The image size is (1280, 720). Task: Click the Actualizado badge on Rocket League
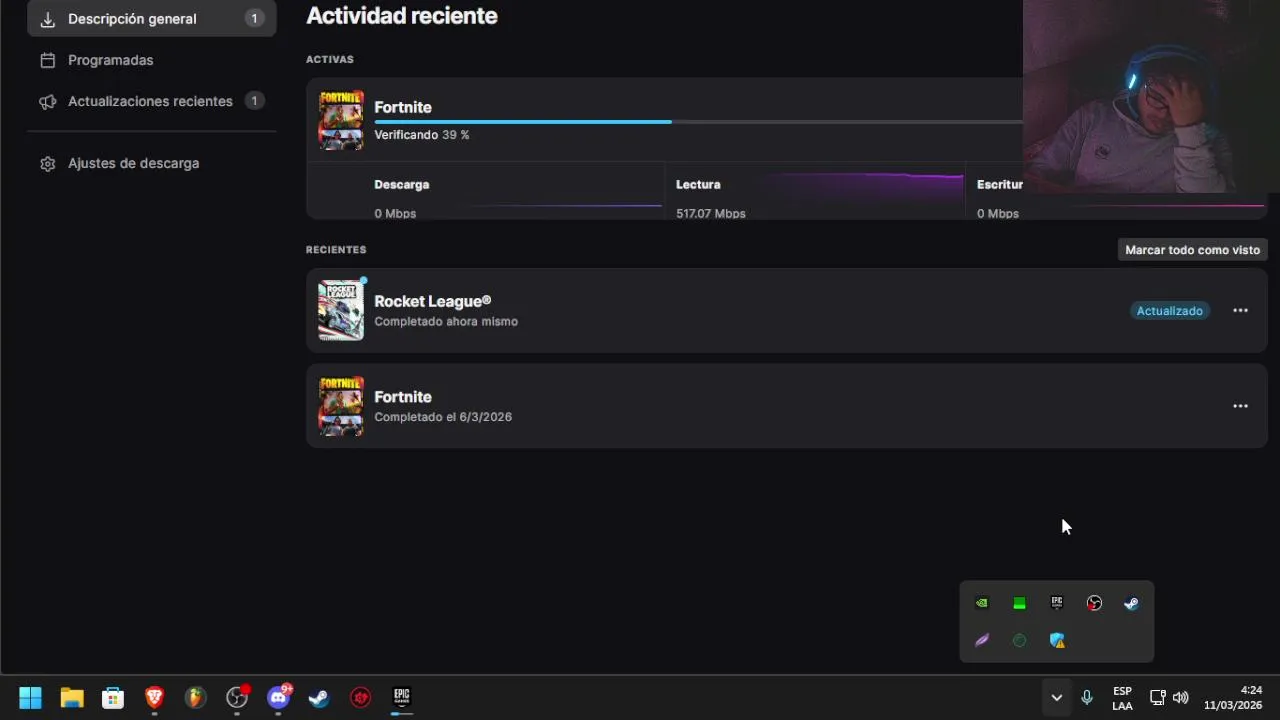click(1169, 311)
